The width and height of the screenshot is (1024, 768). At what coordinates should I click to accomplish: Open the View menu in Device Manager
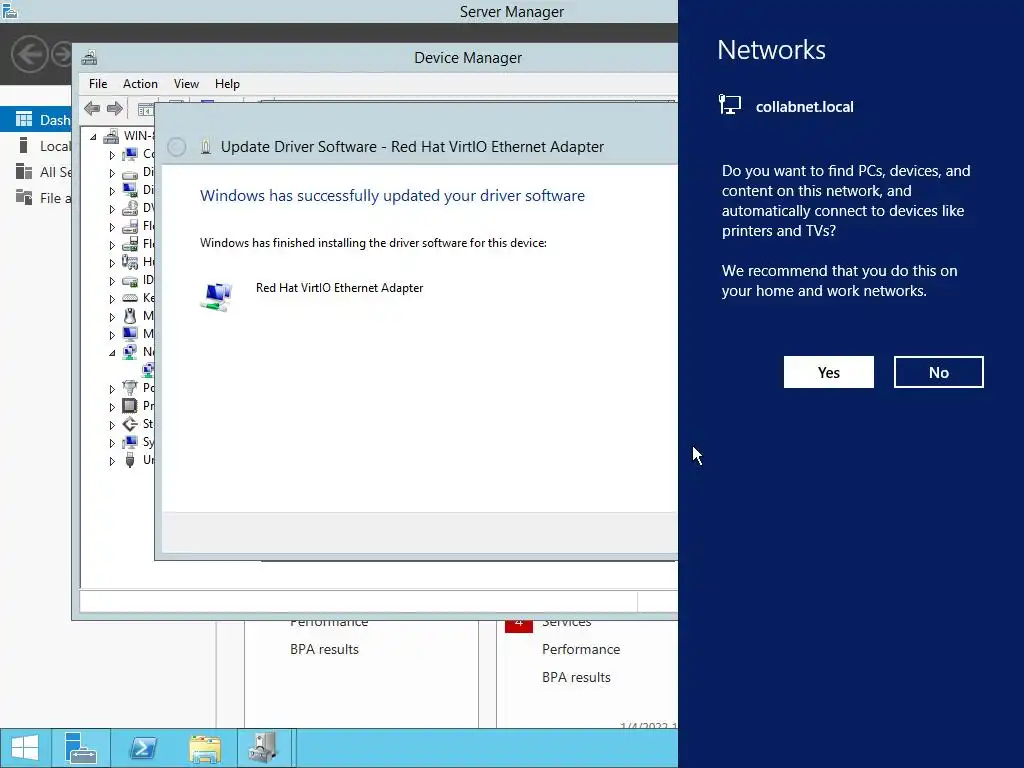click(186, 84)
